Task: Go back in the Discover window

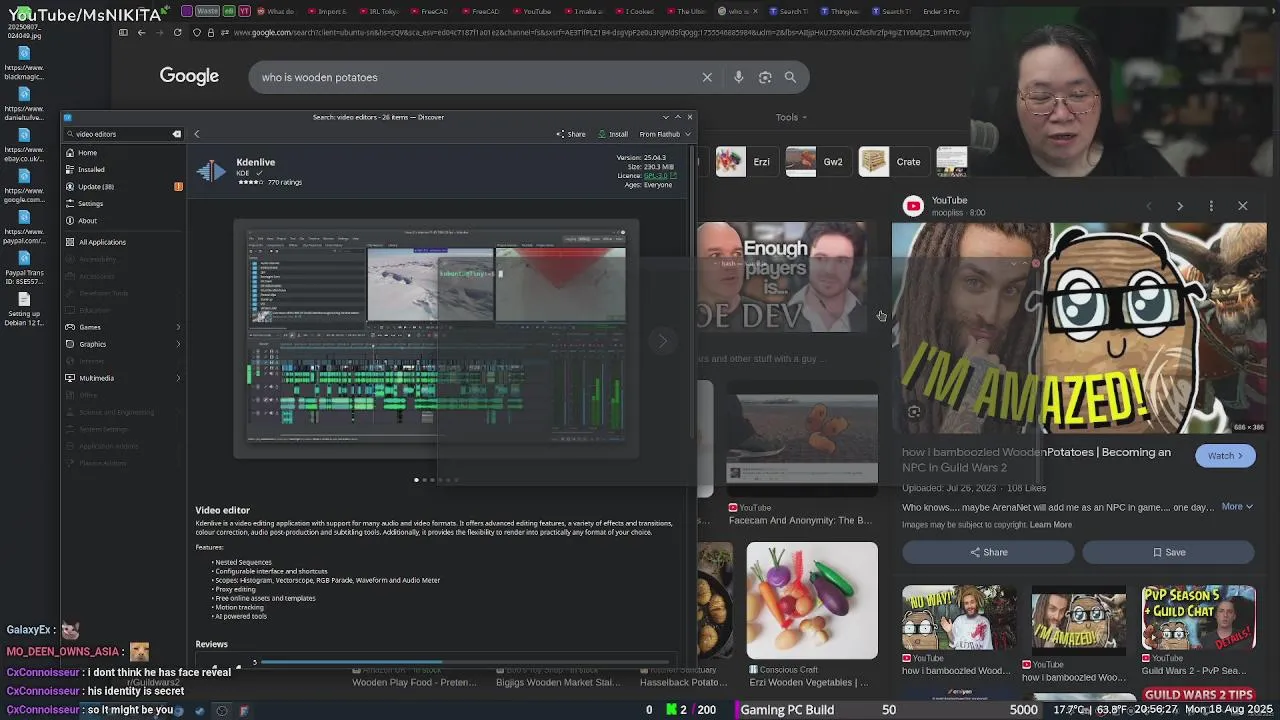Action: (196, 134)
